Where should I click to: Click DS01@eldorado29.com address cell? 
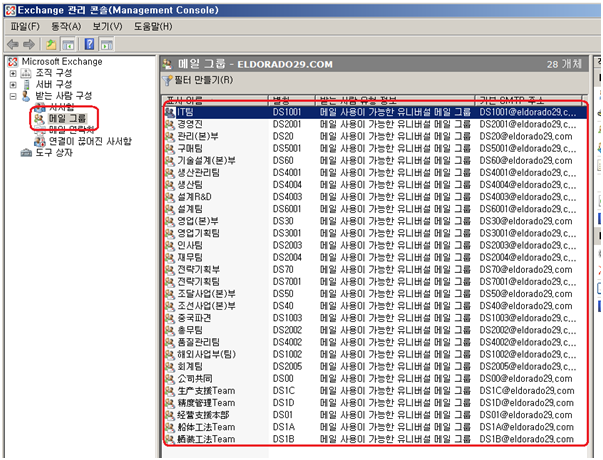click(526, 415)
